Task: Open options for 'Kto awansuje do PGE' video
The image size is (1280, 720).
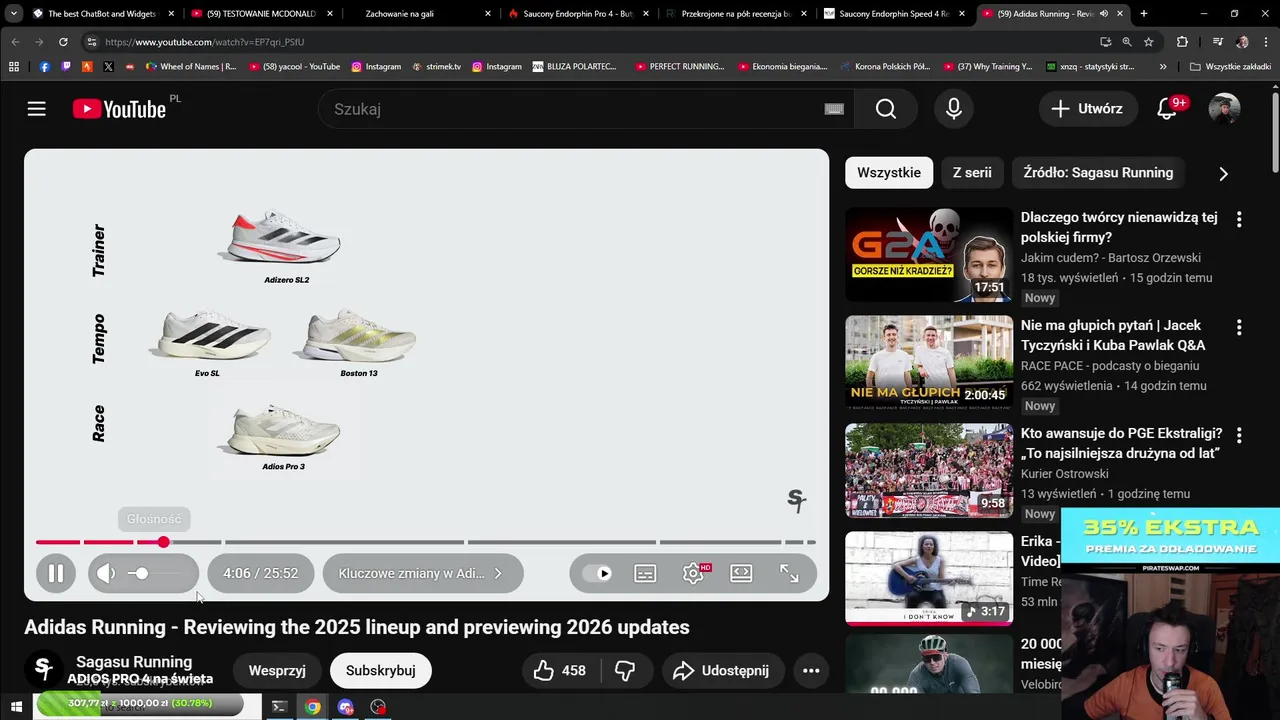Action: coord(1239,435)
